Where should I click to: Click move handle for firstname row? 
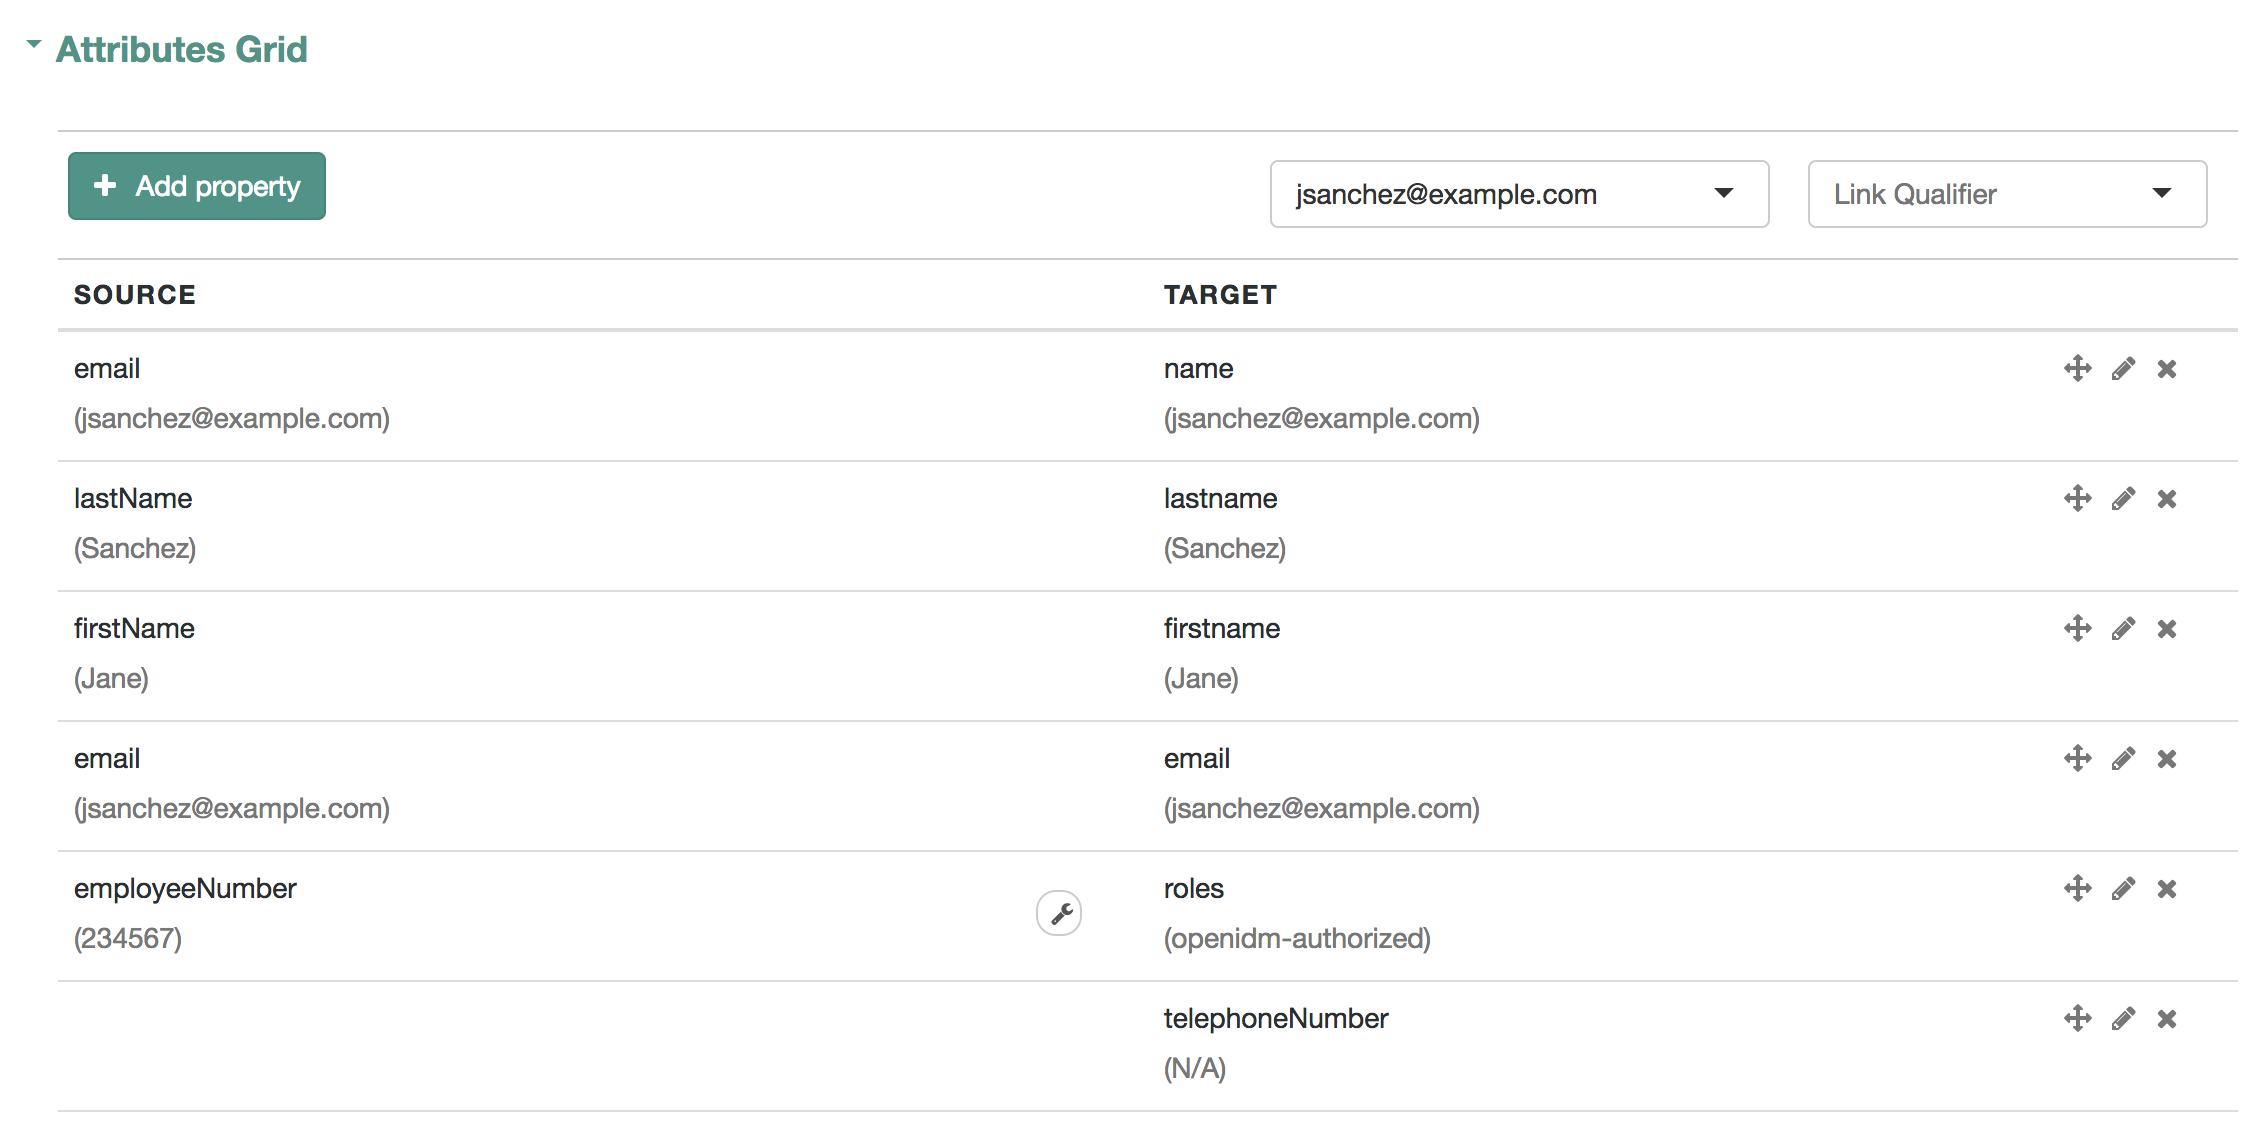tap(2078, 628)
